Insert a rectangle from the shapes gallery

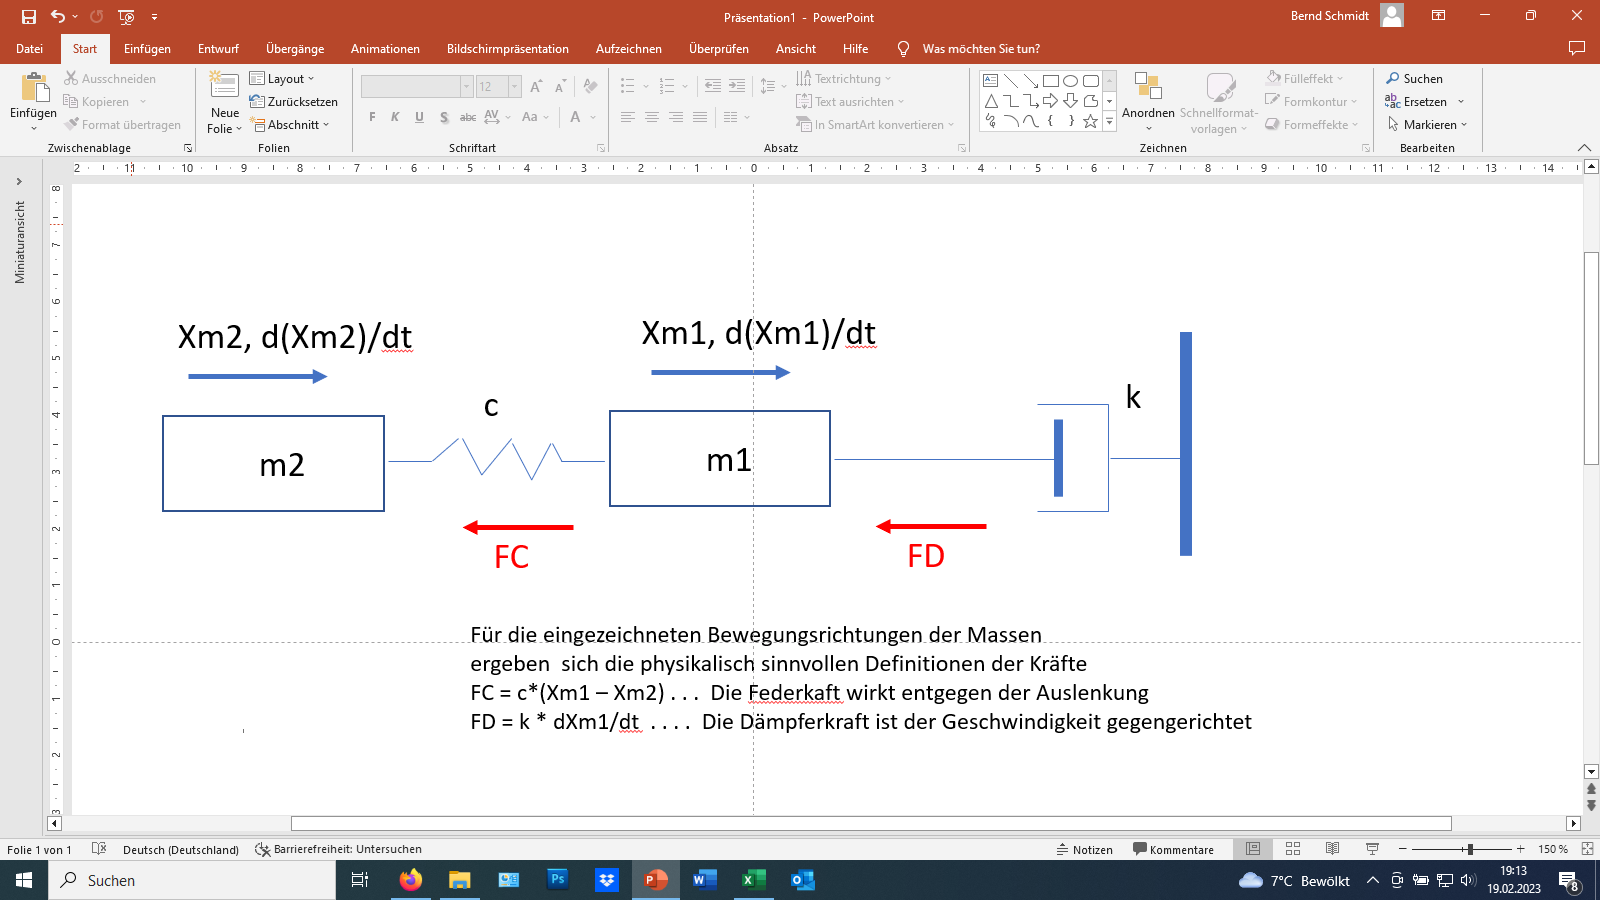[1051, 81]
